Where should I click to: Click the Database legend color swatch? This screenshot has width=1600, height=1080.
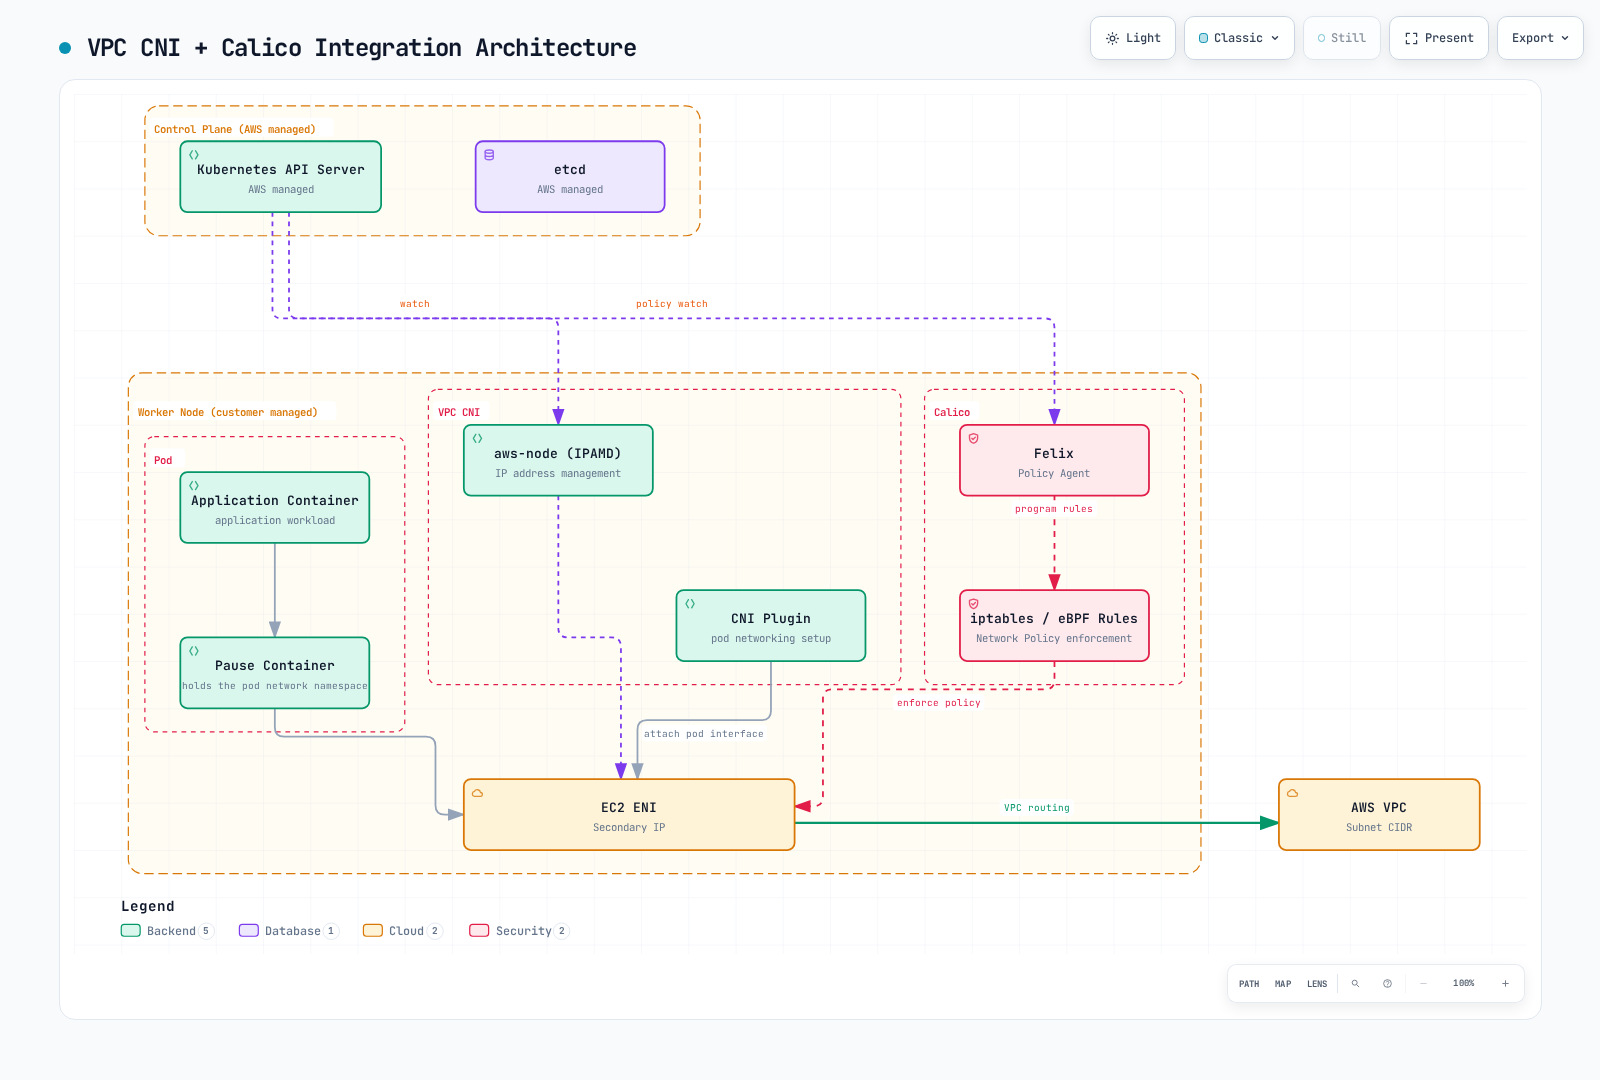249,930
